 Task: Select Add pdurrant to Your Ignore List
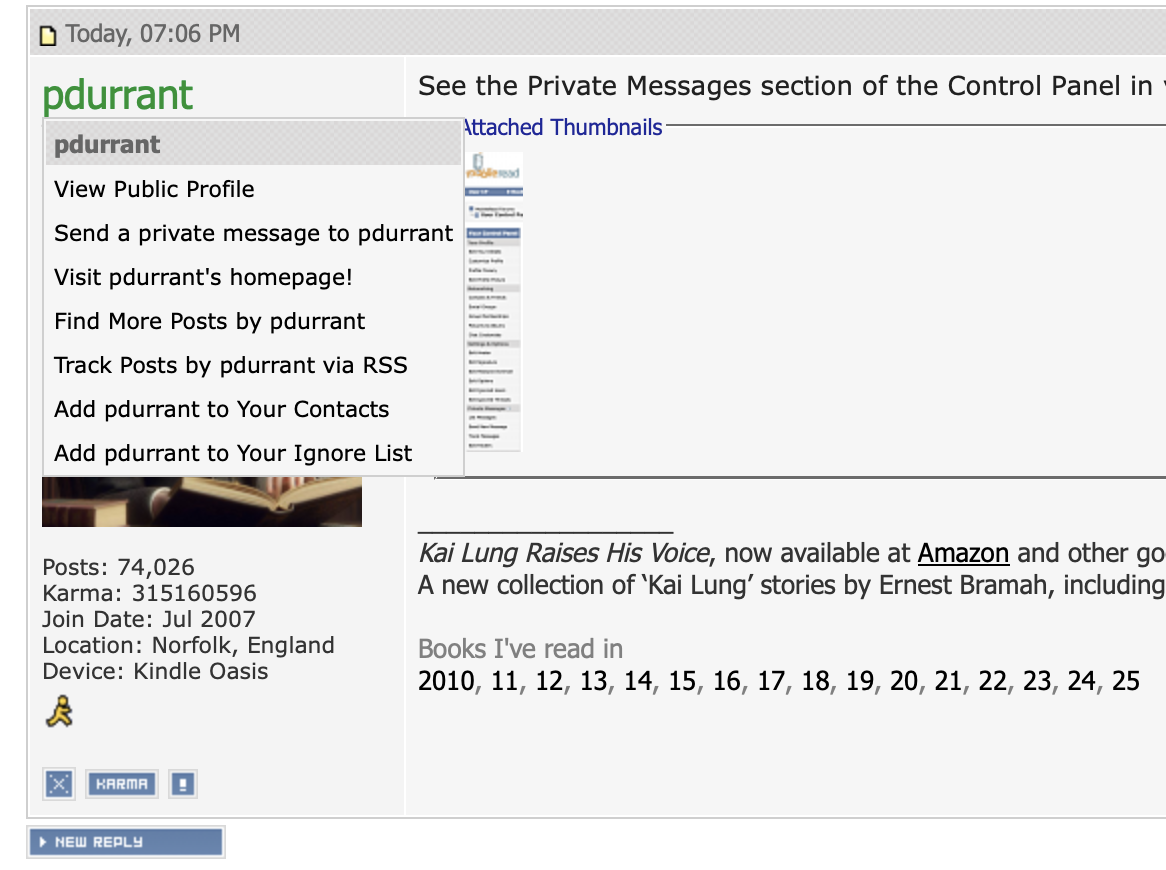(x=233, y=453)
